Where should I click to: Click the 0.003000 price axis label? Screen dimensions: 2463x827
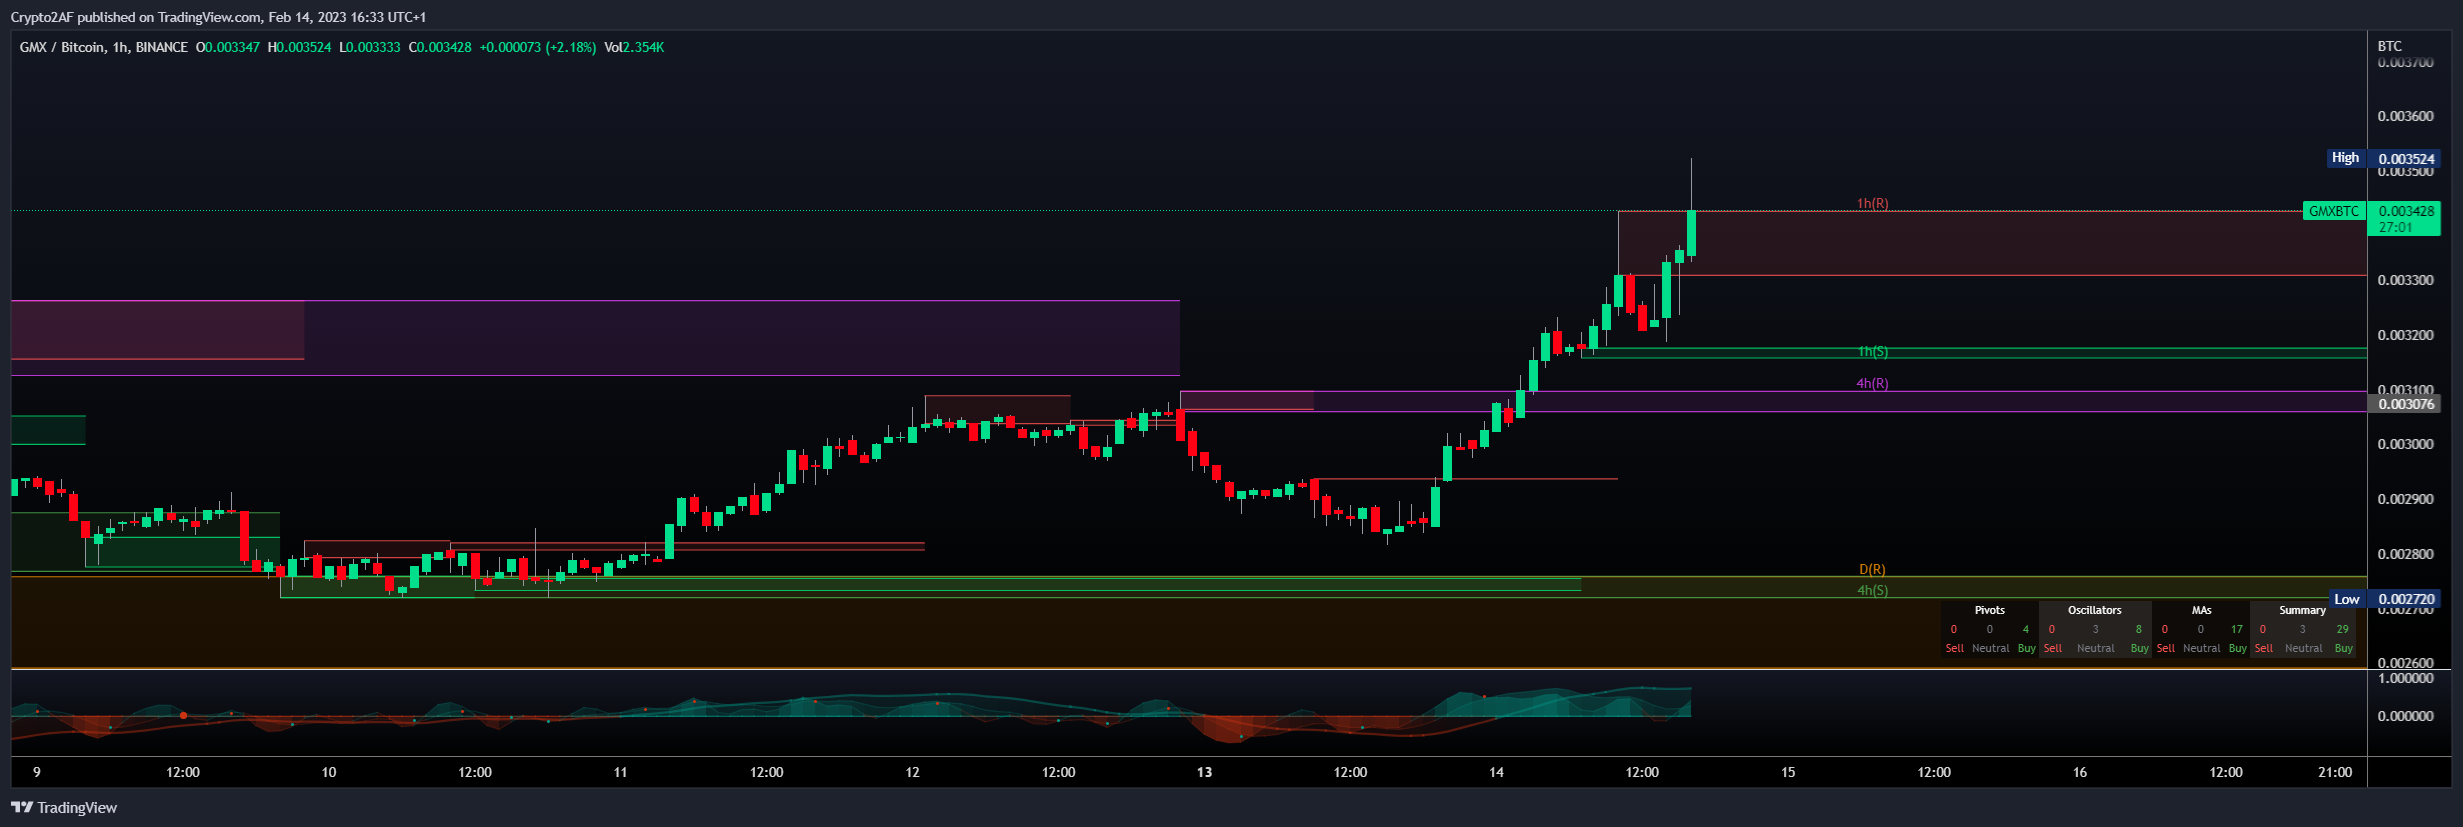[x=2405, y=444]
